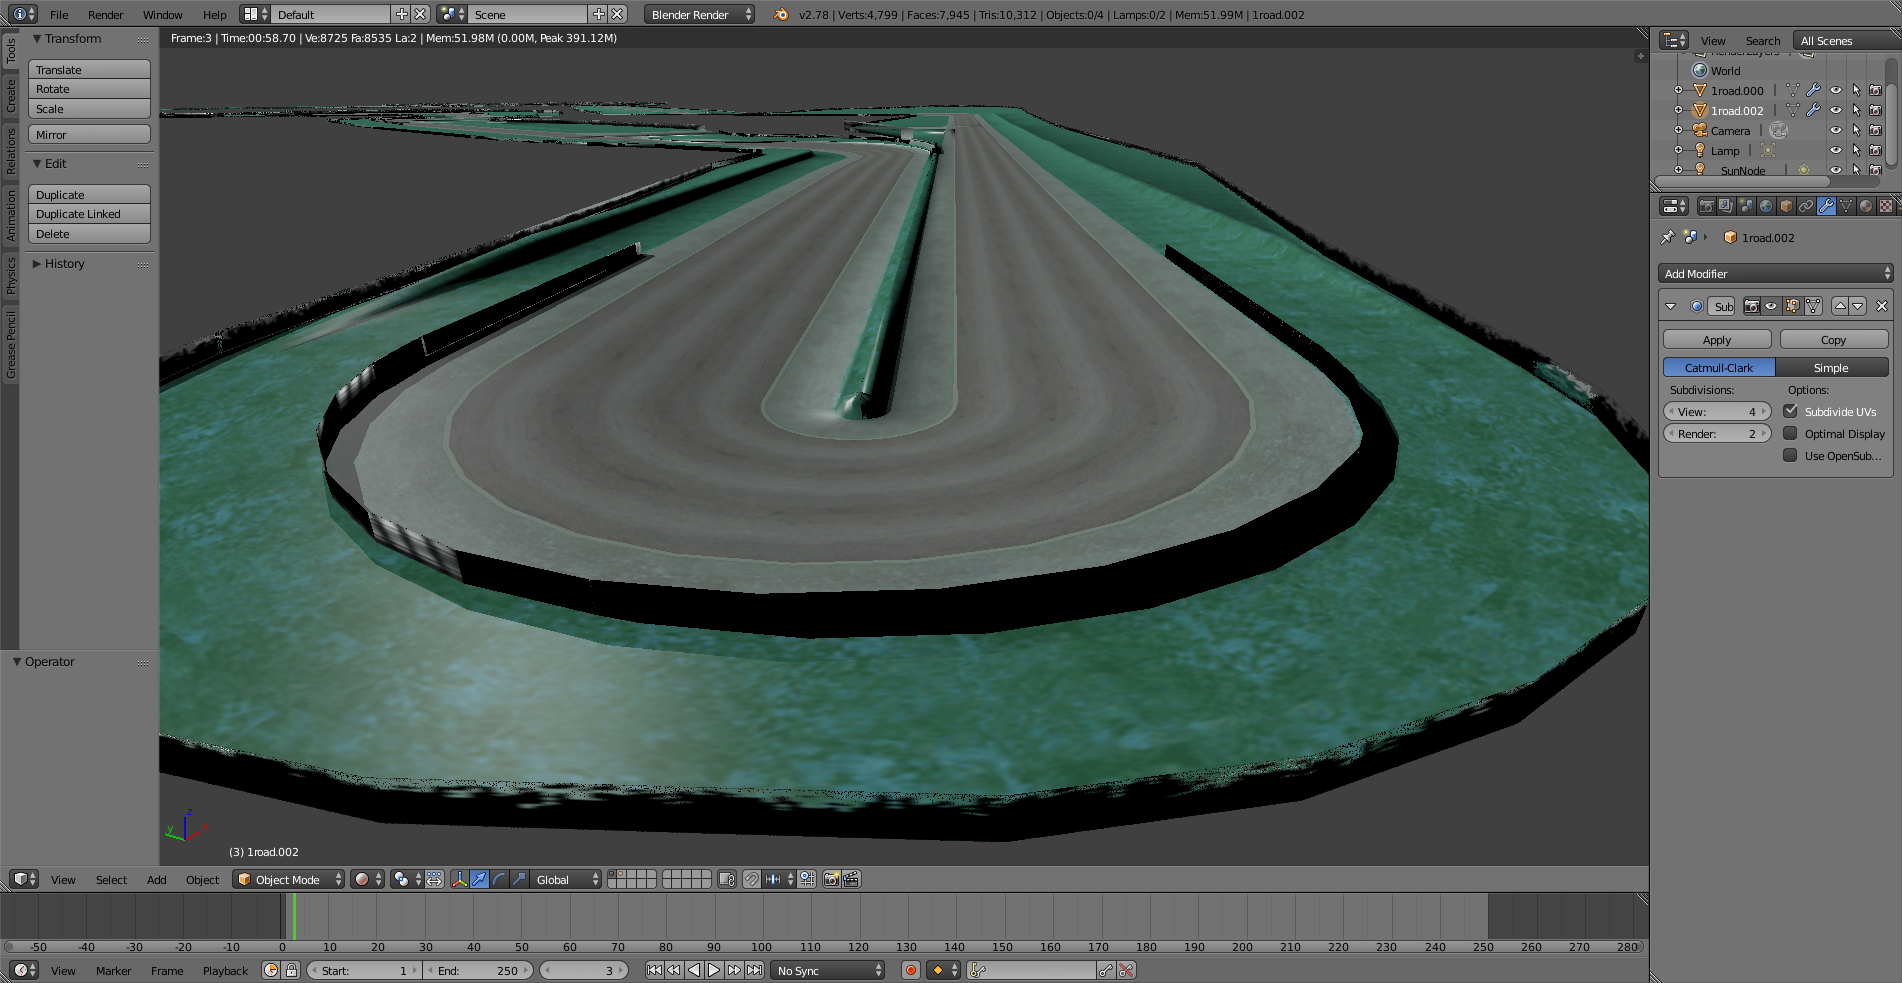Open the Render menu
This screenshot has height=983, width=1902.
point(105,14)
